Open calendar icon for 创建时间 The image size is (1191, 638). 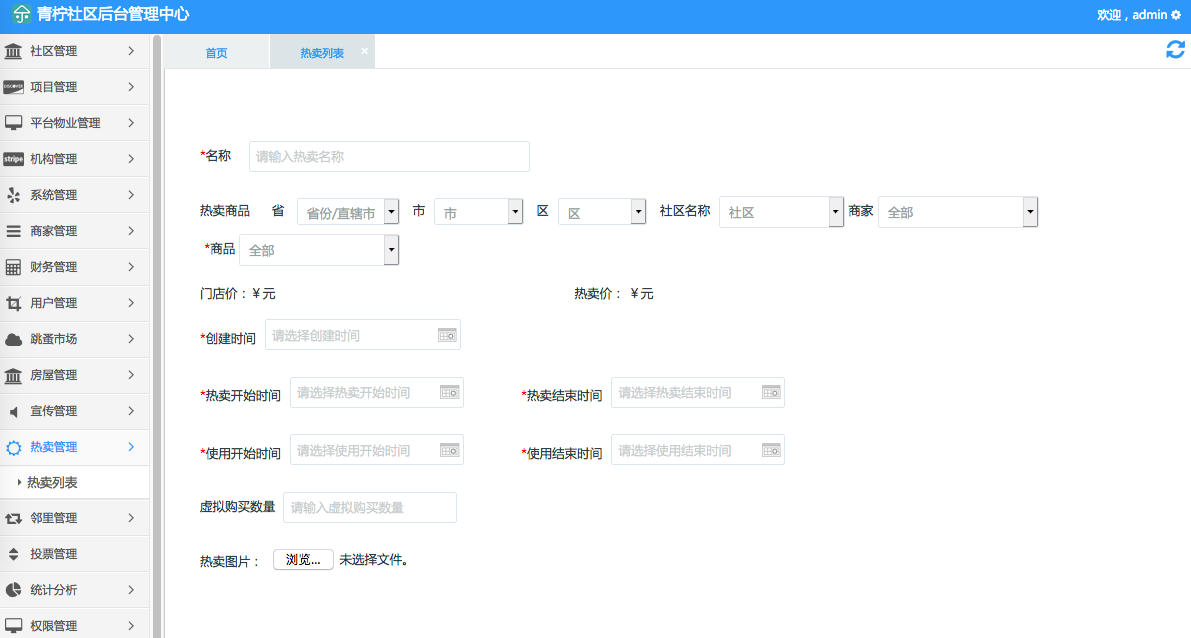447,335
